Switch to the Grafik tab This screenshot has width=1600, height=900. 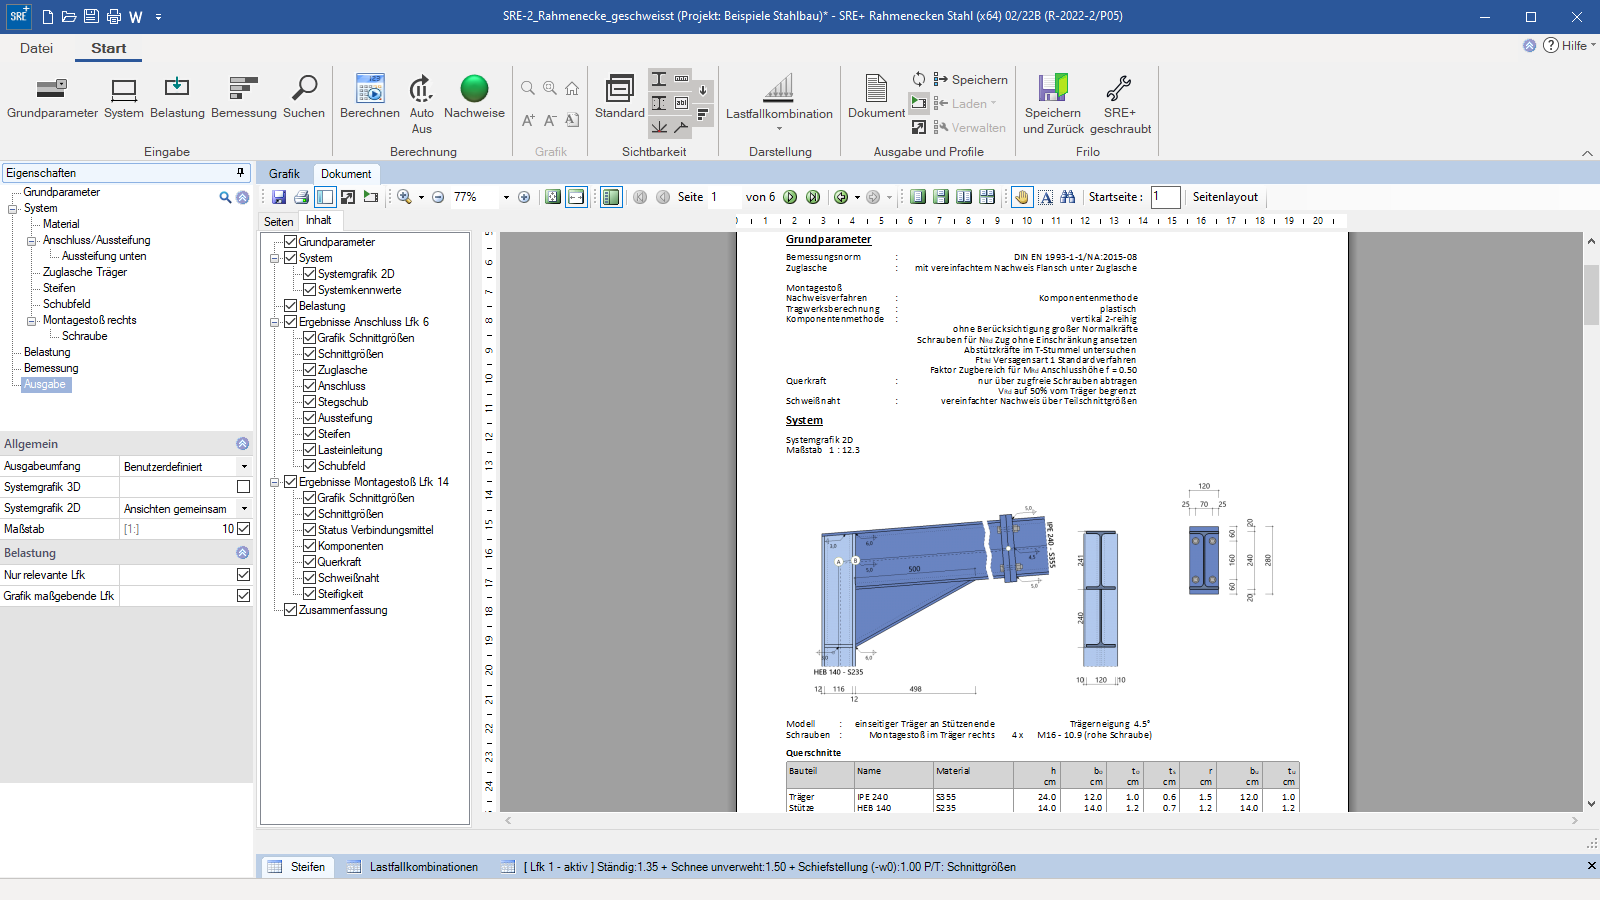(x=284, y=174)
